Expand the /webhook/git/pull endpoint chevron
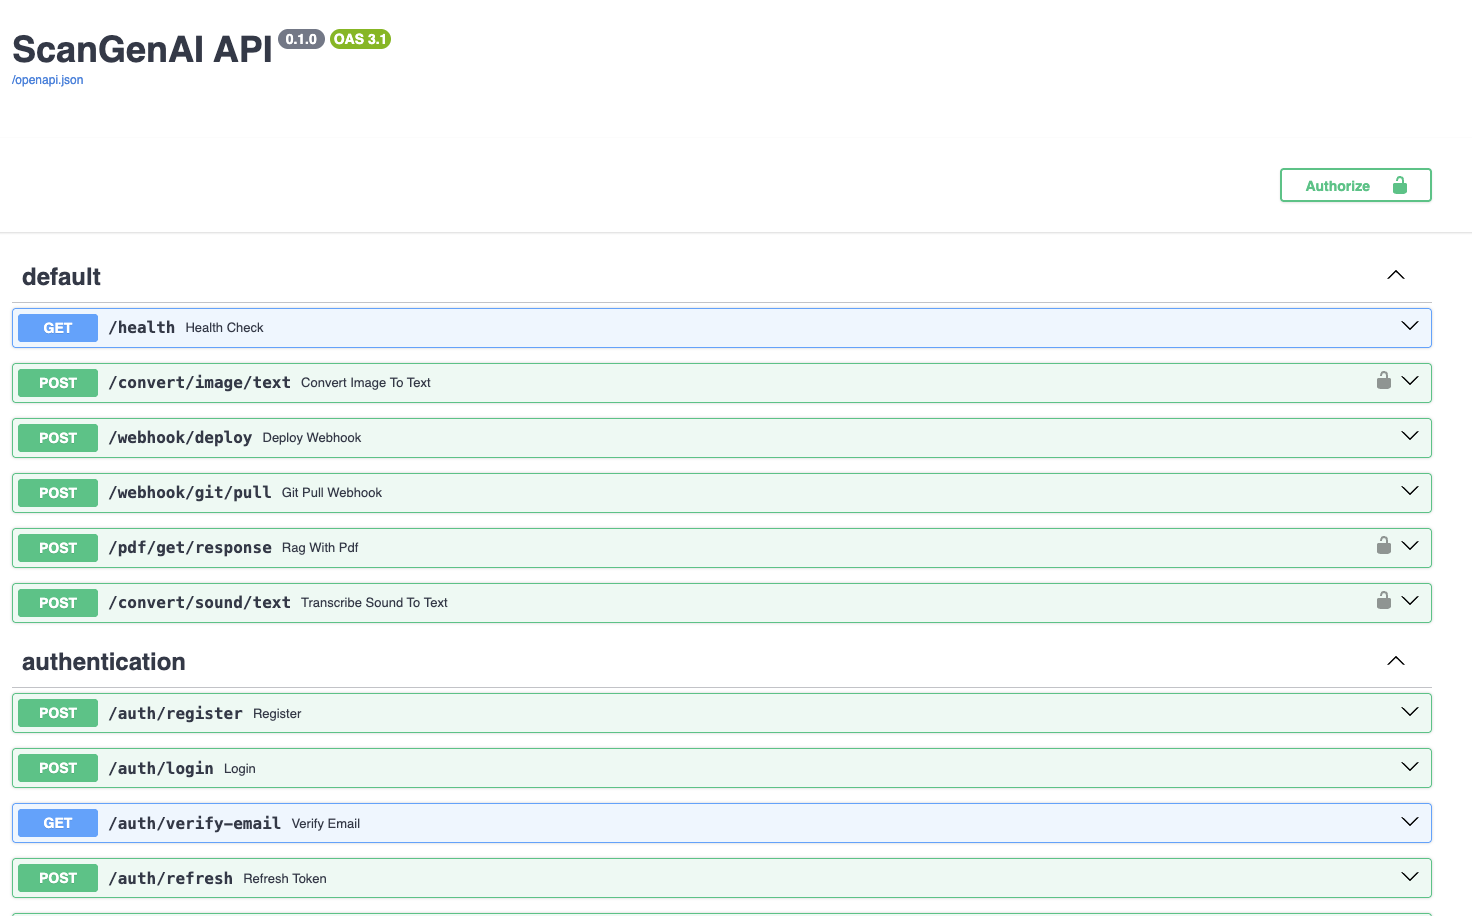1472x916 pixels. [1409, 492]
